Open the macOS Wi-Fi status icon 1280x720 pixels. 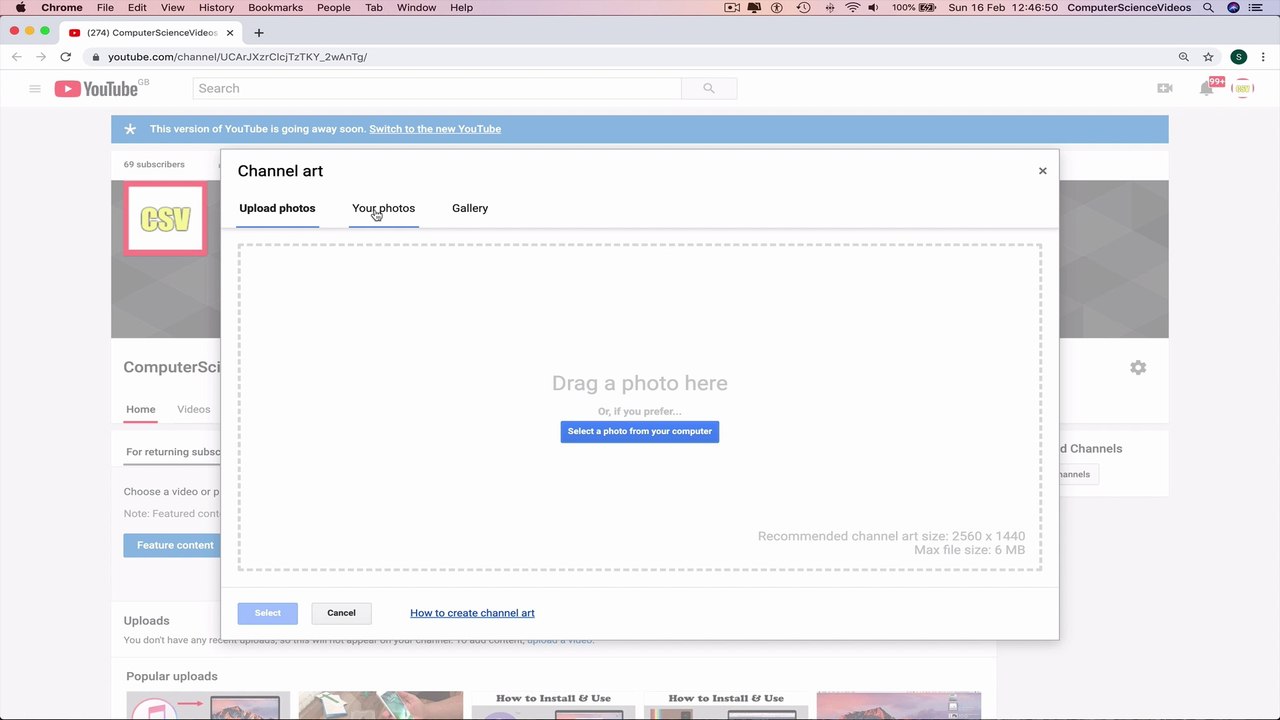(852, 8)
